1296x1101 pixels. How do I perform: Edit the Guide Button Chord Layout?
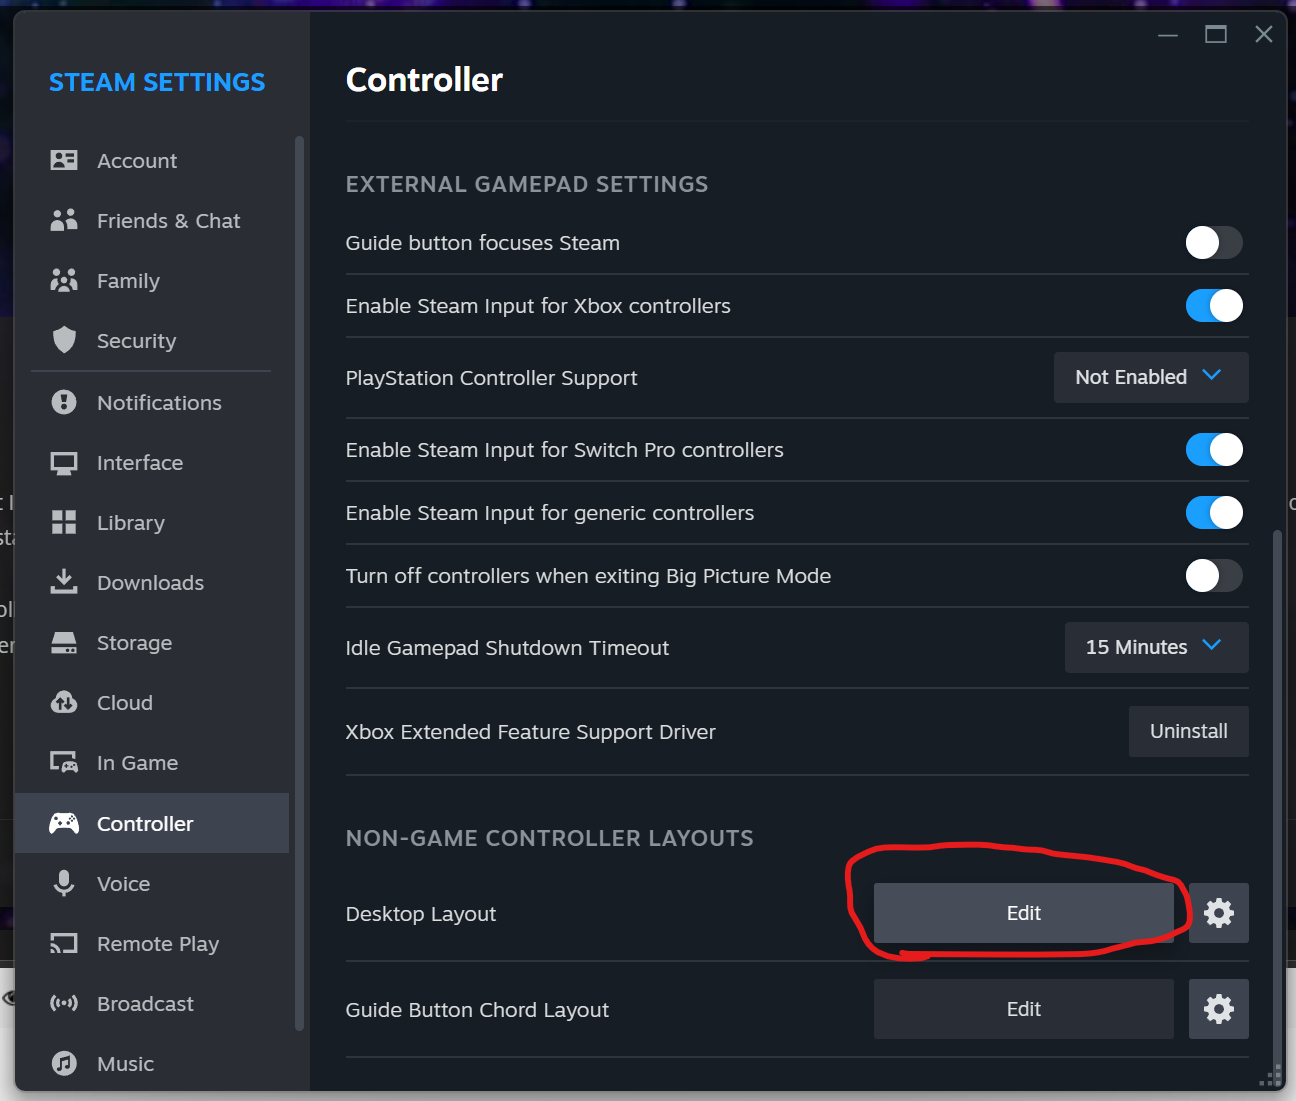click(x=1023, y=1009)
